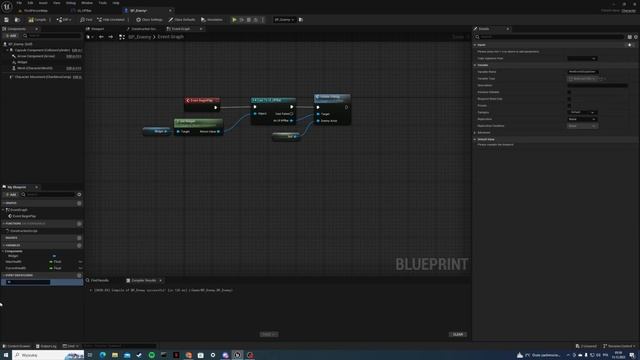Click the zoom-to-fit graph icon
Image resolution: width=640 pixels, height=360 pixels.
coord(122,37)
